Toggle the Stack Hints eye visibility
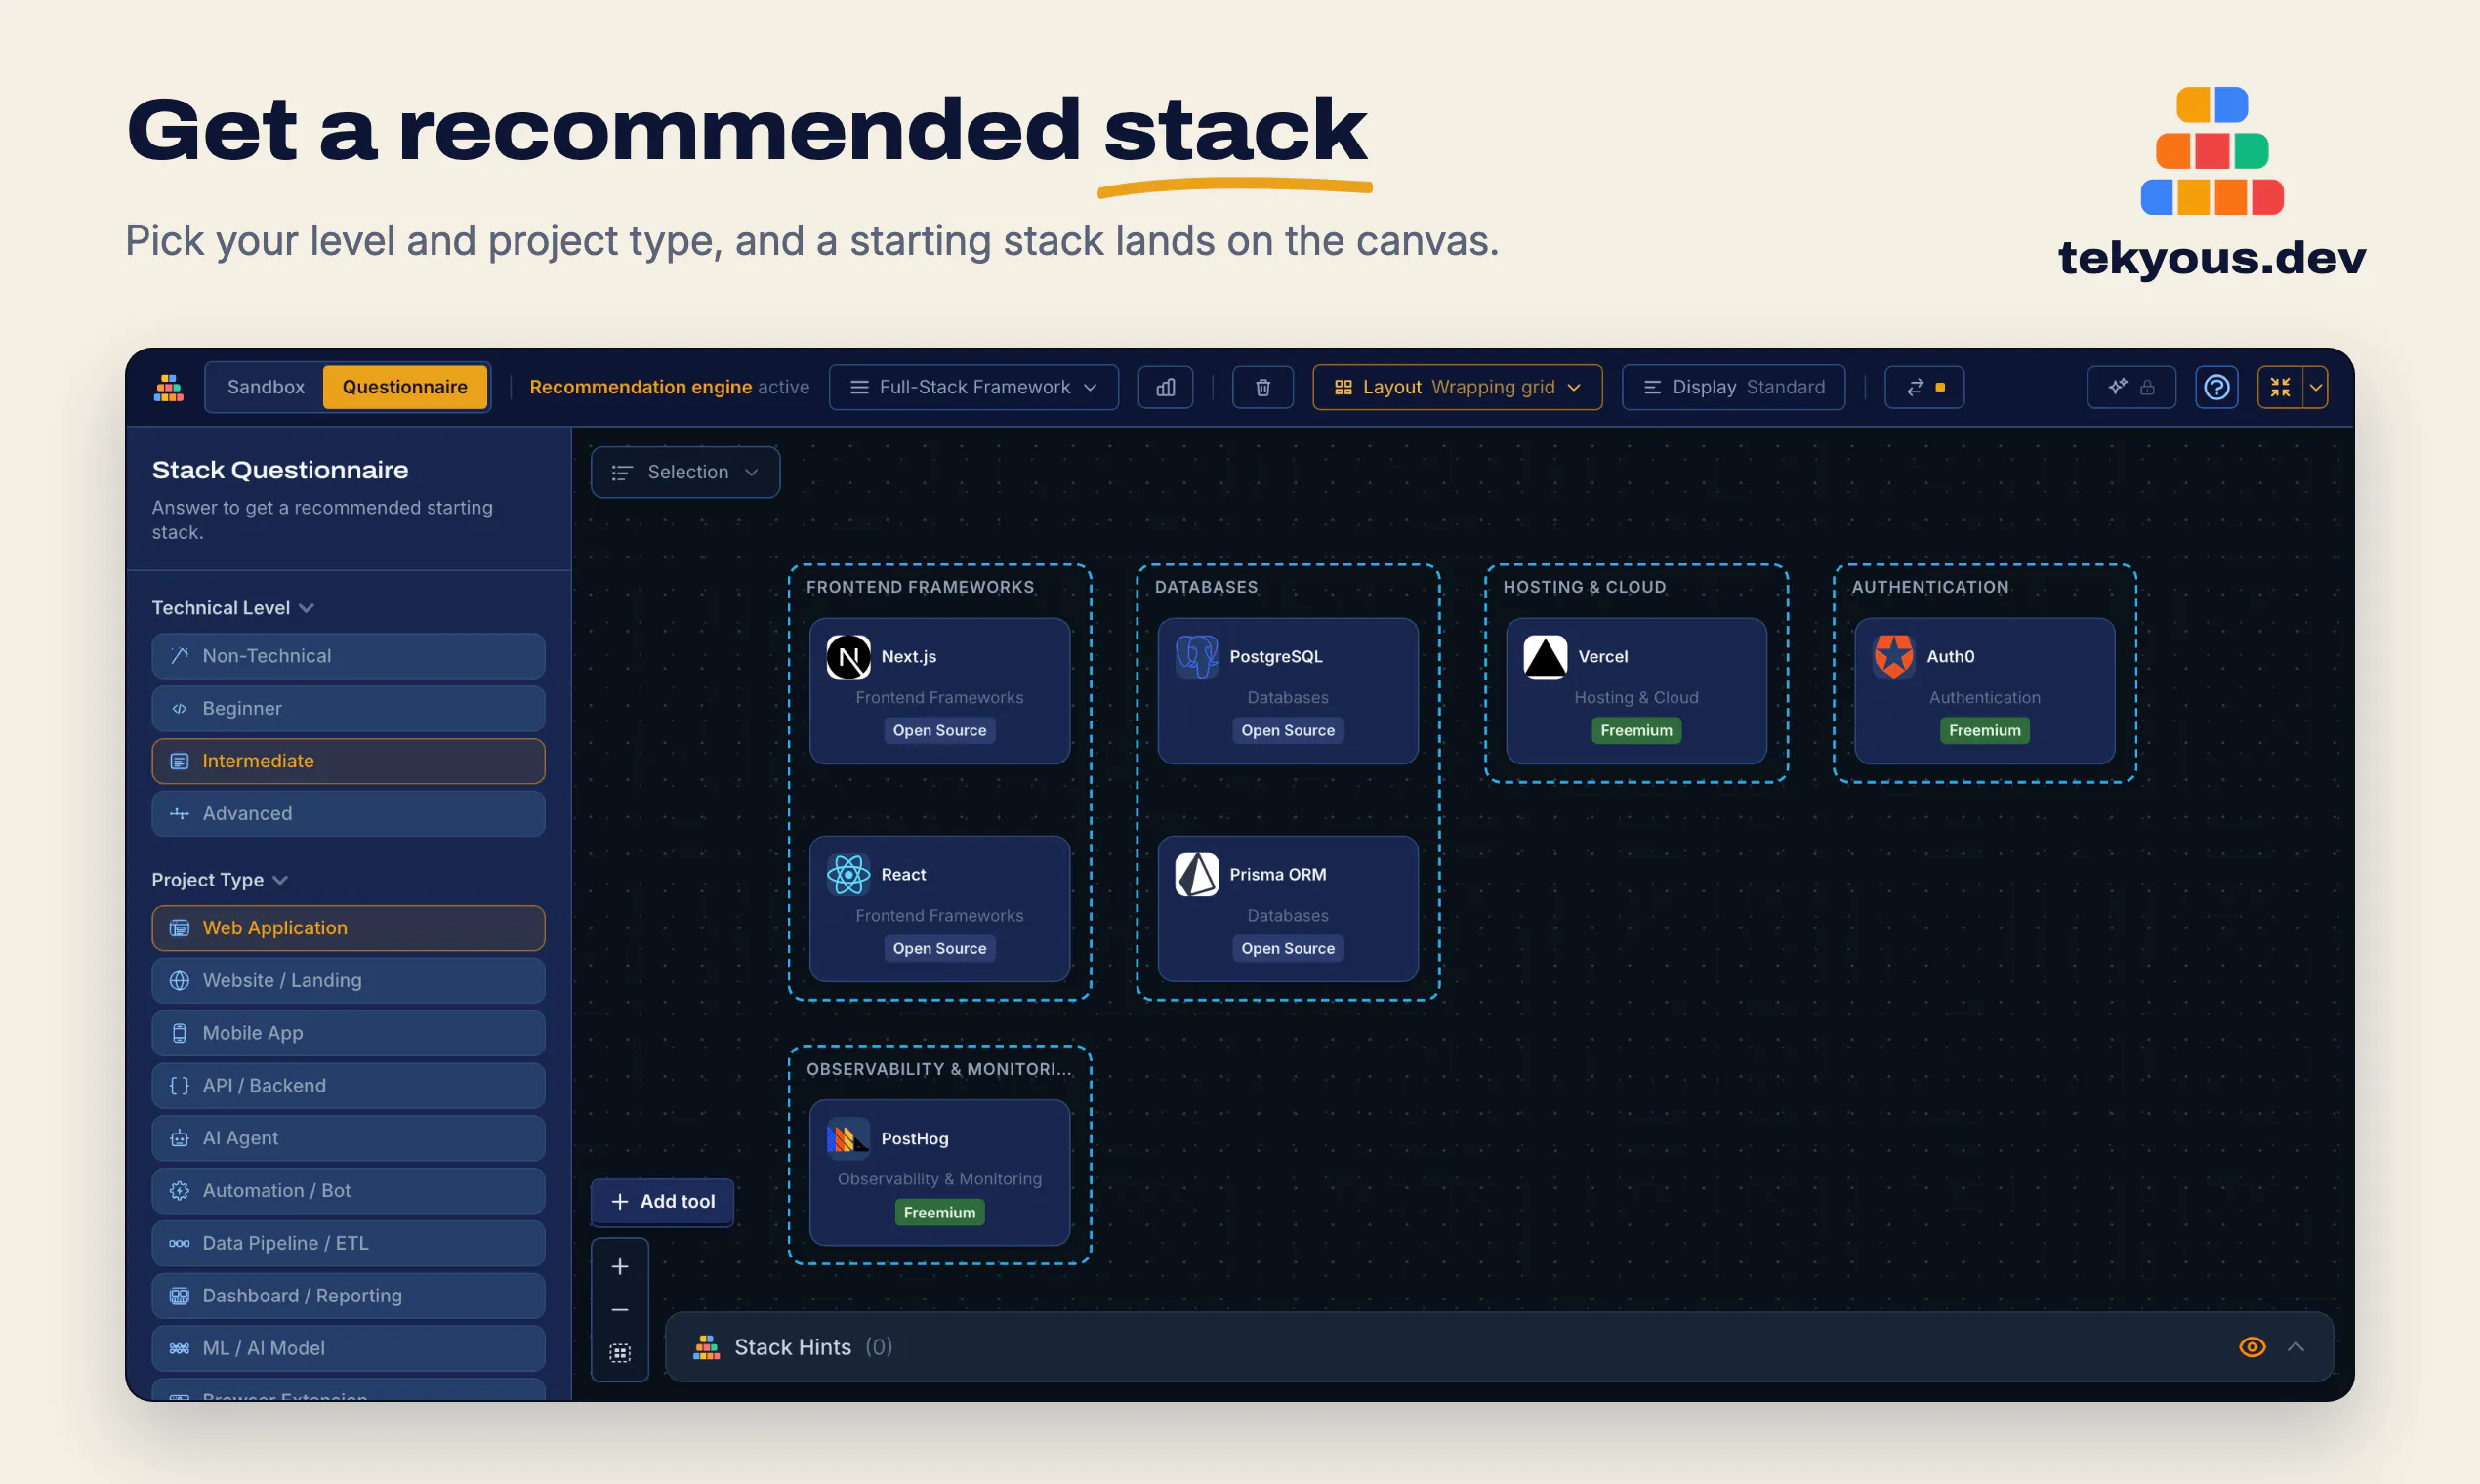2480x1484 pixels. tap(2252, 1347)
